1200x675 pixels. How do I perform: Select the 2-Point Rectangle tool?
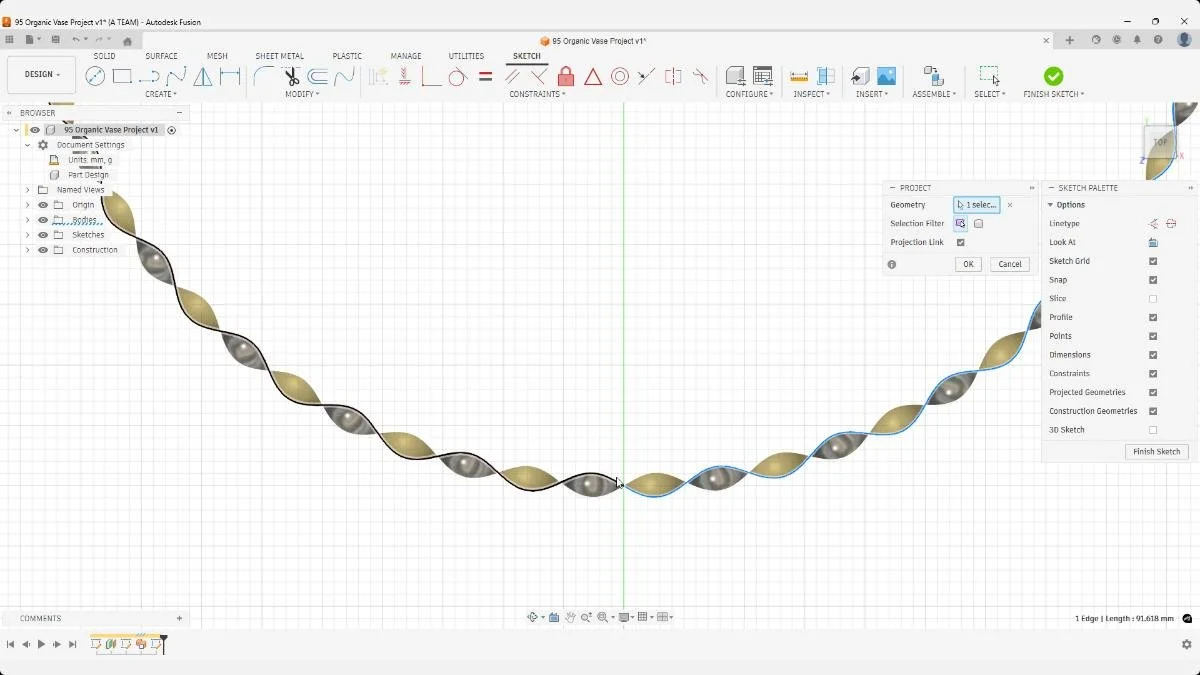tap(122, 76)
